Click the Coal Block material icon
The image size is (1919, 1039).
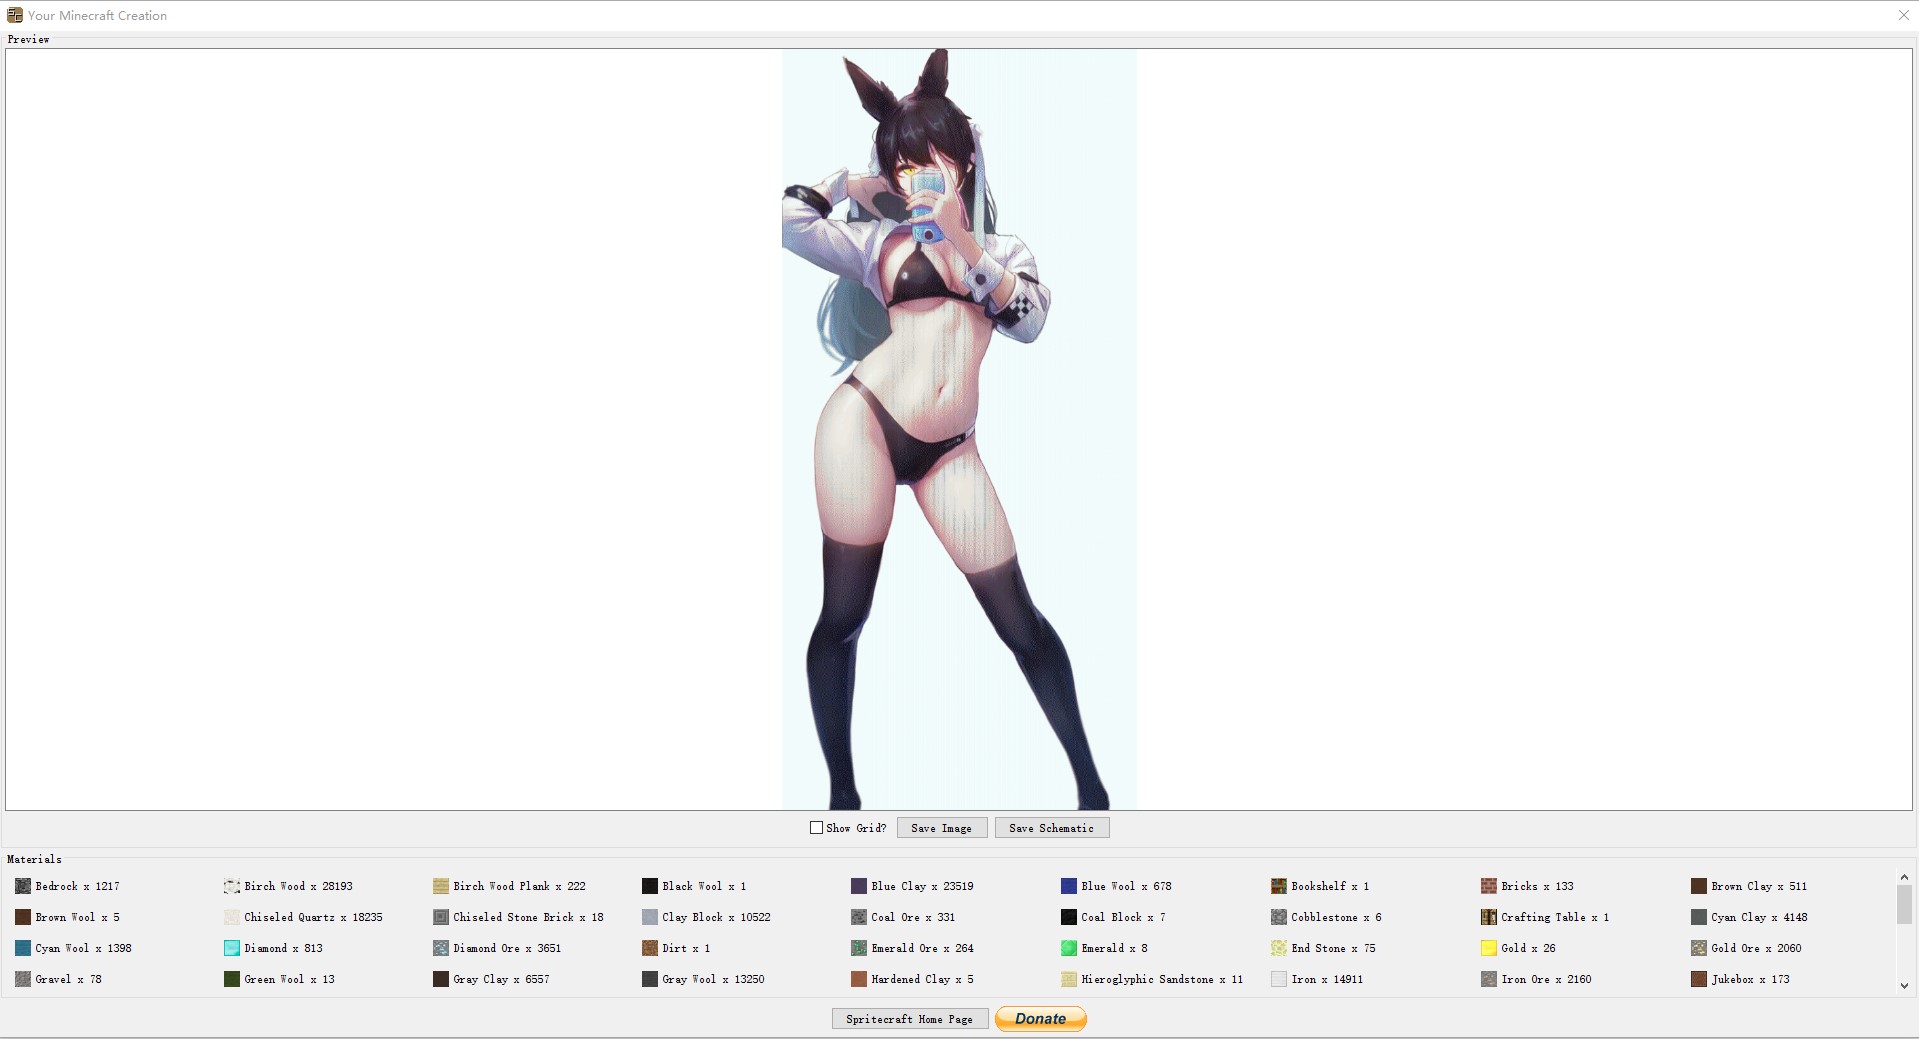coord(1069,917)
